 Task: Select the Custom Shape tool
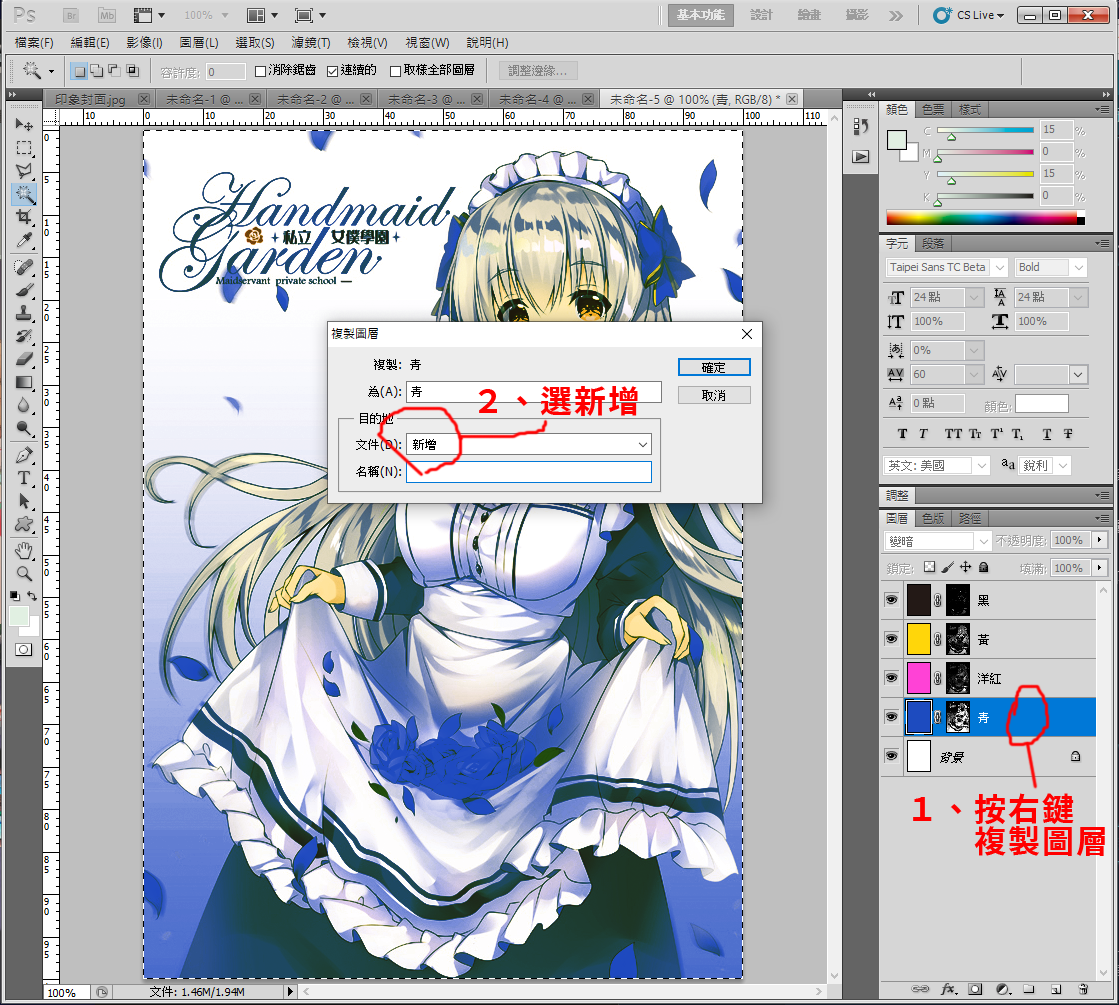pos(24,524)
